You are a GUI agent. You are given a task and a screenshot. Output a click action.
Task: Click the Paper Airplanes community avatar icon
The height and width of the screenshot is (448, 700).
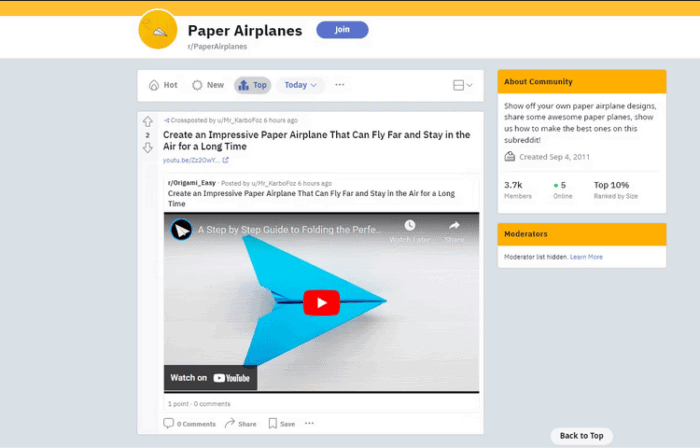point(158,29)
